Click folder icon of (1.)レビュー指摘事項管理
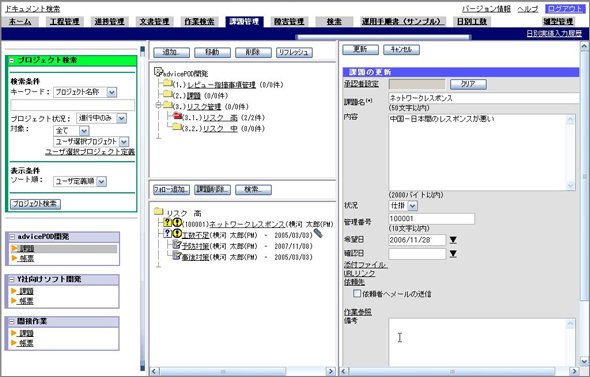Image resolution: width=590 pixels, height=377 pixels. click(168, 83)
